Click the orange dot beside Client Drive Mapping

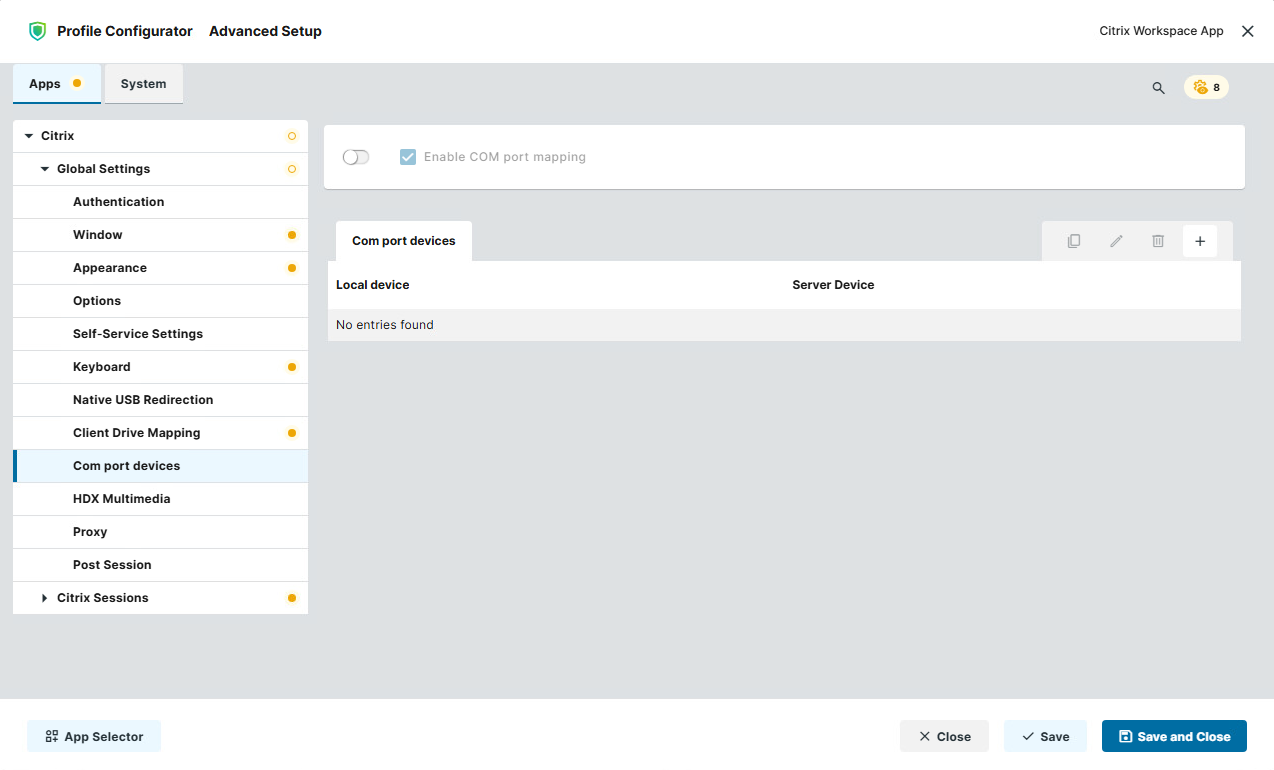292,433
